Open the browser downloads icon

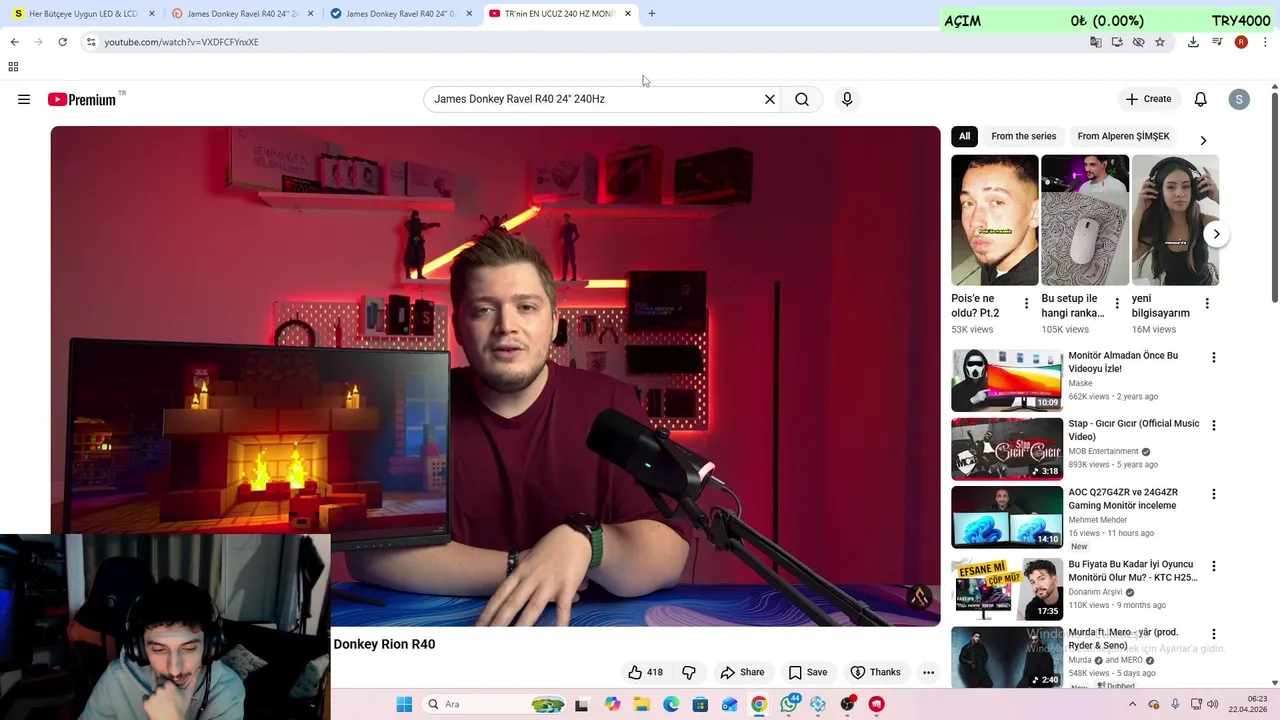[1193, 42]
